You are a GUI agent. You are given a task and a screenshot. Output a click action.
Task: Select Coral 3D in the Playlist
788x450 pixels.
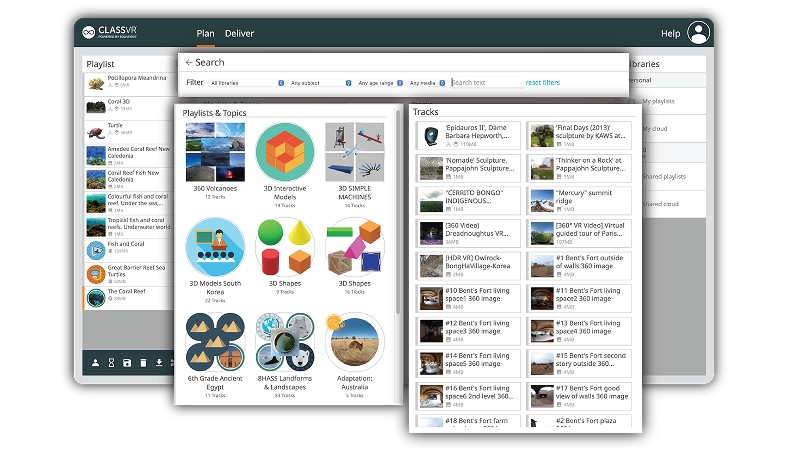coord(129,108)
